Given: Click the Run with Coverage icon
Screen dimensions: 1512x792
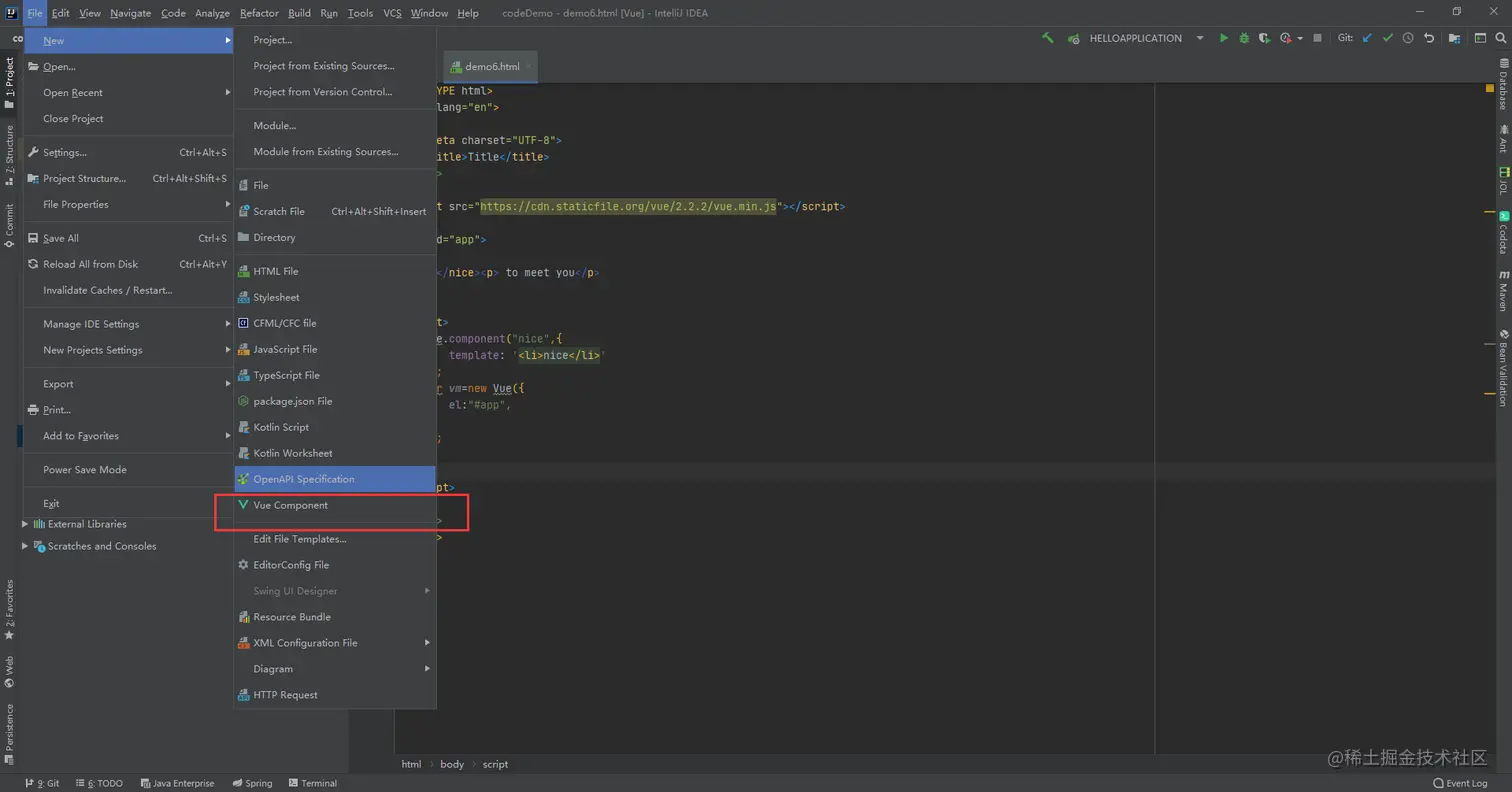Looking at the screenshot, I should pyautogui.click(x=1264, y=38).
